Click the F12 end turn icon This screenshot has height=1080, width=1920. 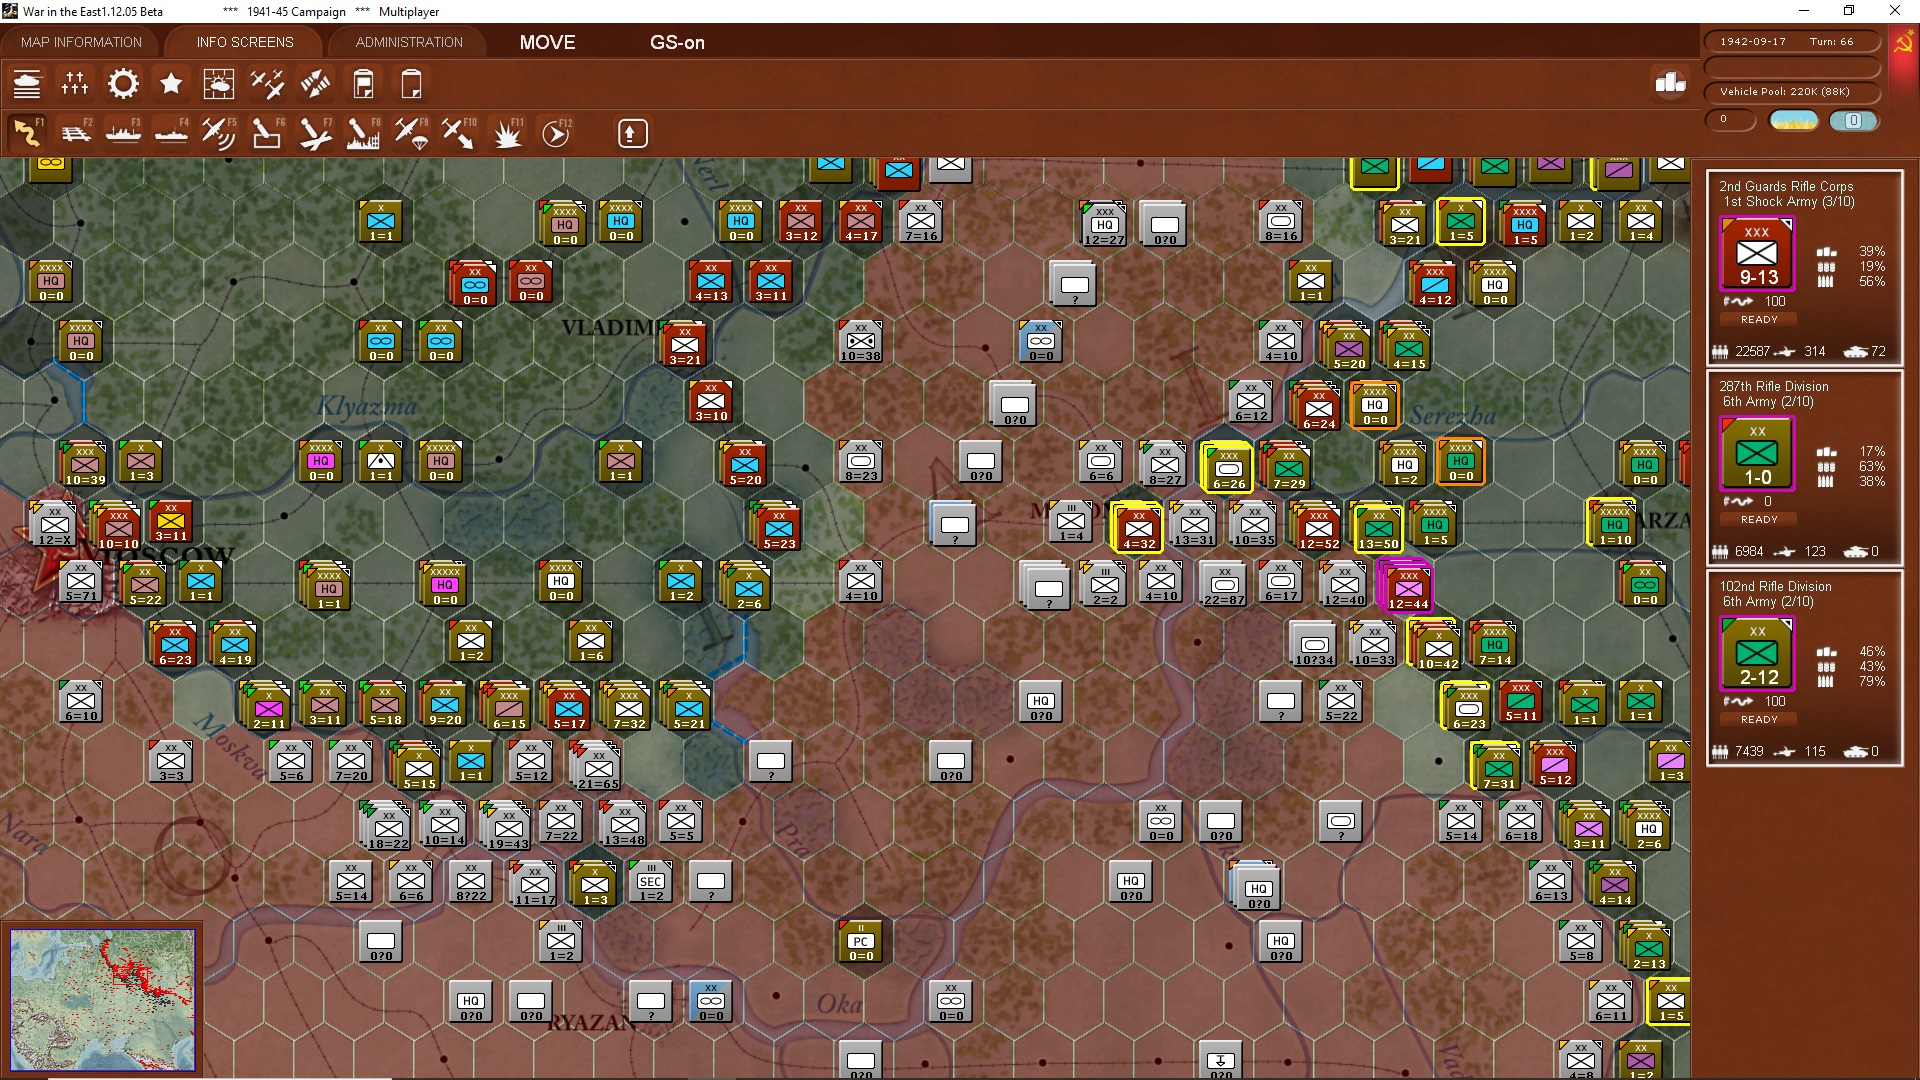[x=556, y=133]
